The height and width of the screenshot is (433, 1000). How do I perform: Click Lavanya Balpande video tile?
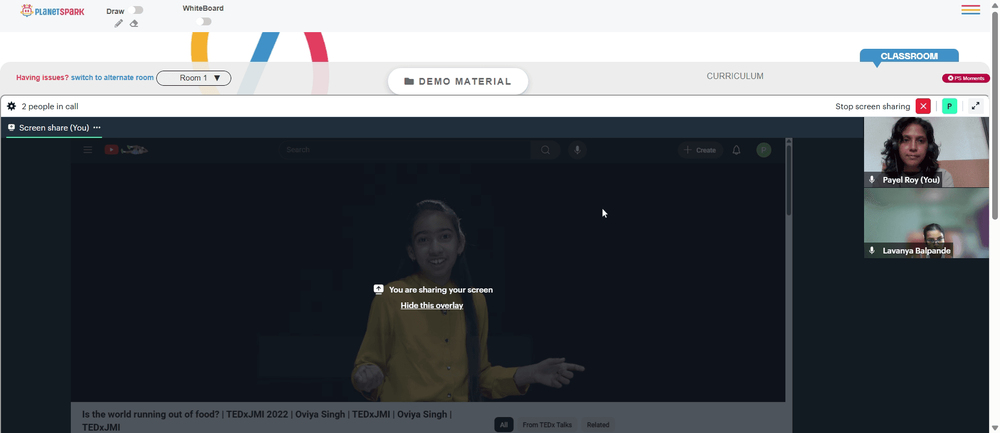(x=926, y=223)
